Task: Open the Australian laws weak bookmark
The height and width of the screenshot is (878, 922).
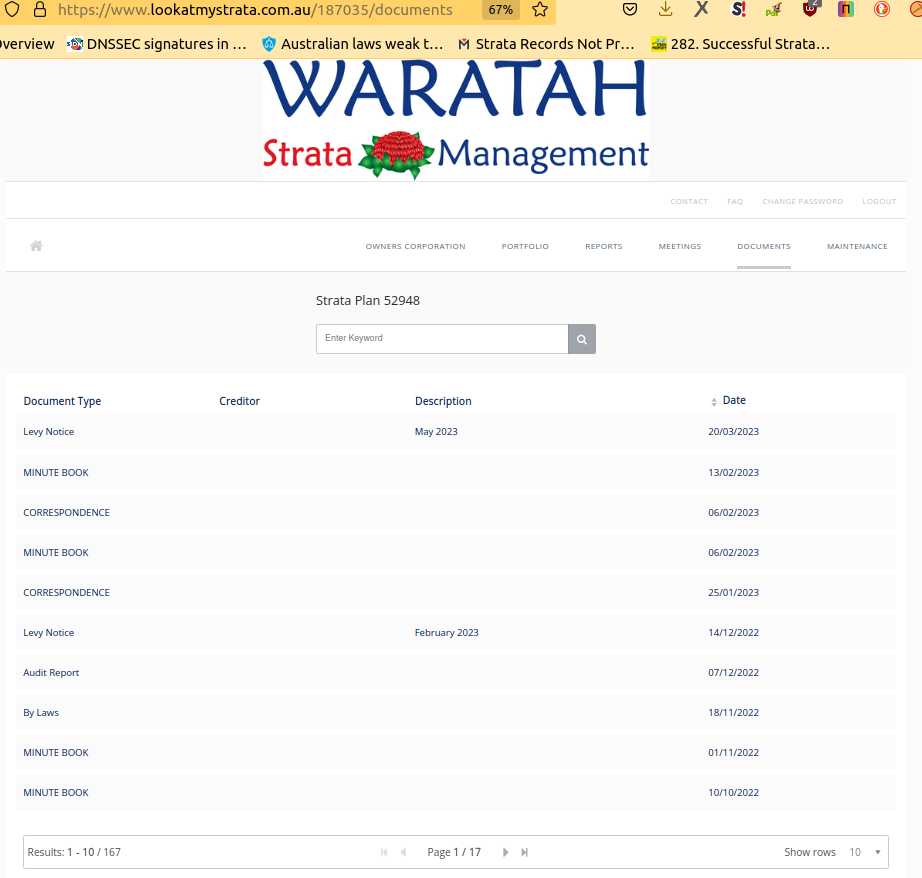Action: point(352,44)
